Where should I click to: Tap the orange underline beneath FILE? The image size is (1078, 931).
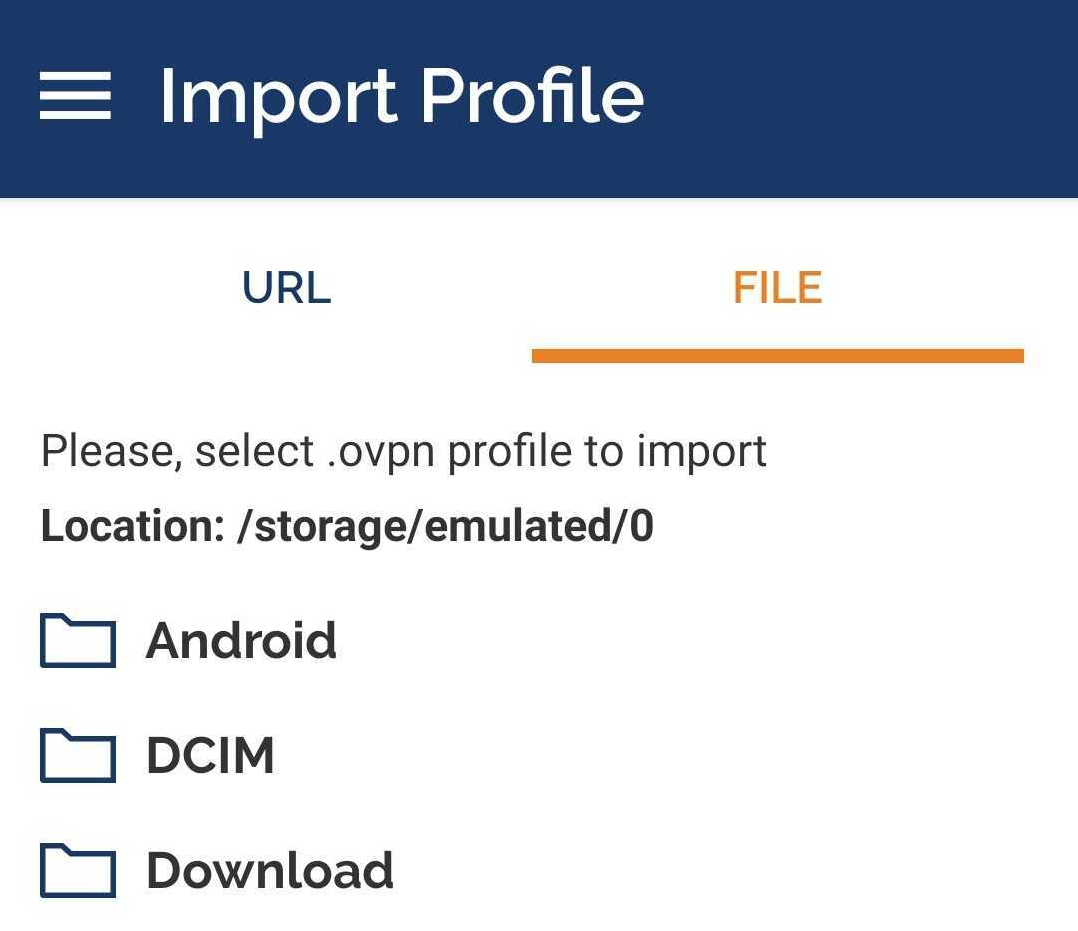(x=777, y=355)
